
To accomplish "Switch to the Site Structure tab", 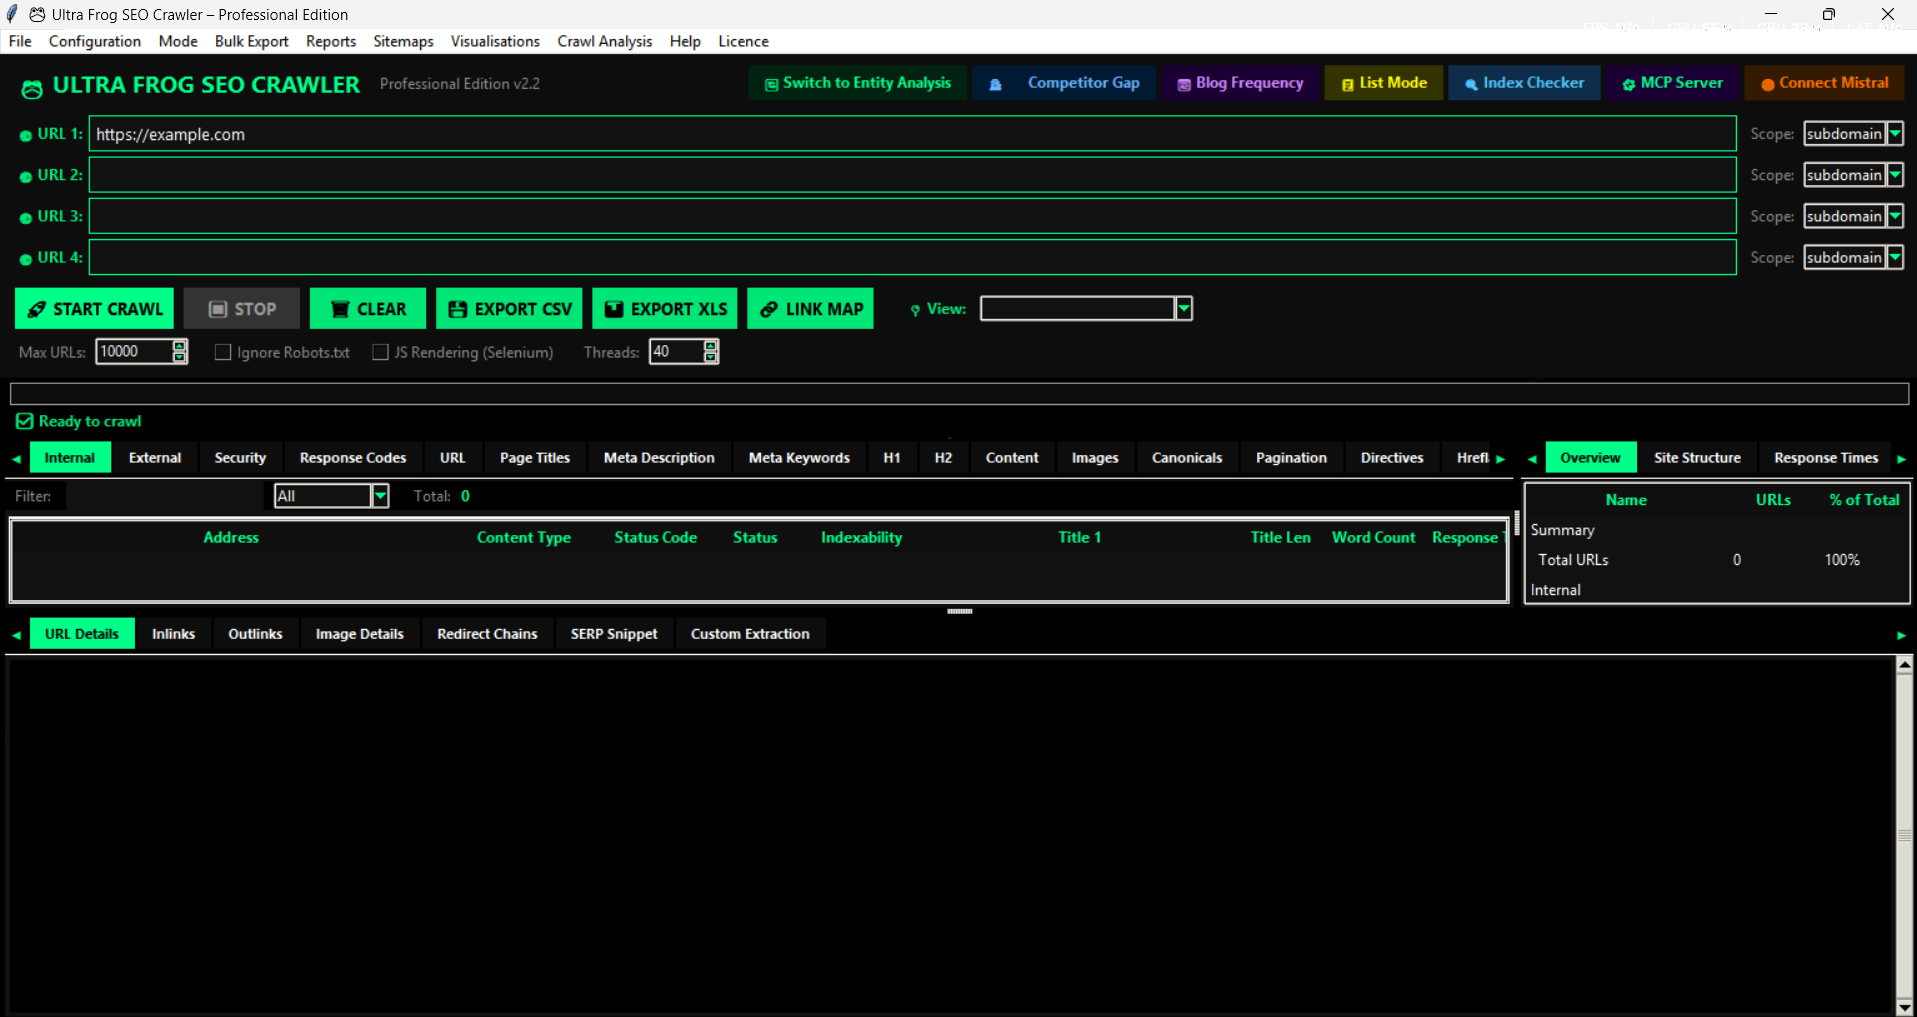I will click(1697, 458).
